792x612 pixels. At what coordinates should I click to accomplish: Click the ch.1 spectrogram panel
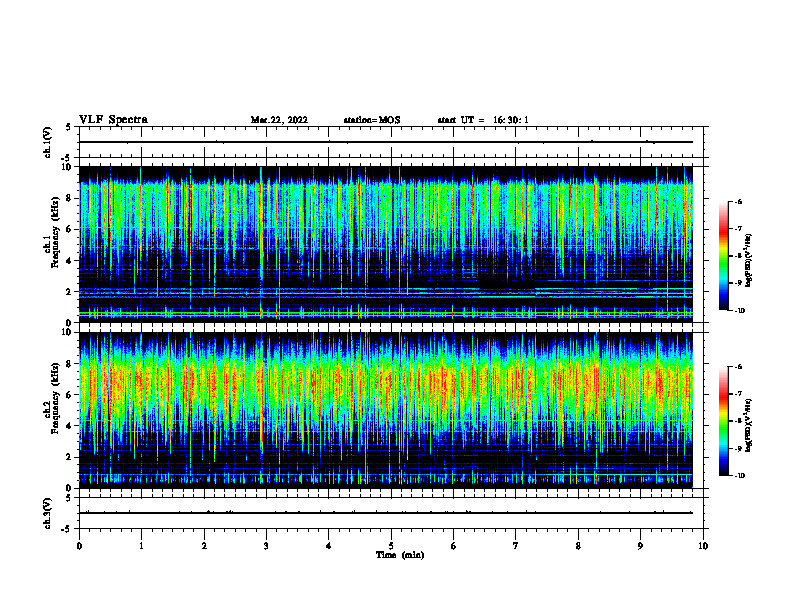[x=385, y=244]
